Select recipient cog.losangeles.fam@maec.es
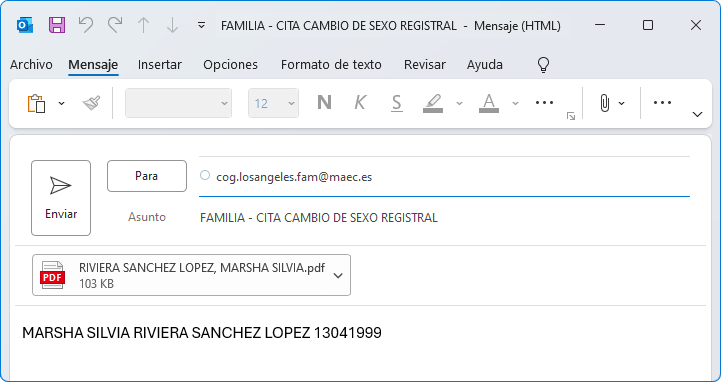The image size is (721, 382). 294,177
